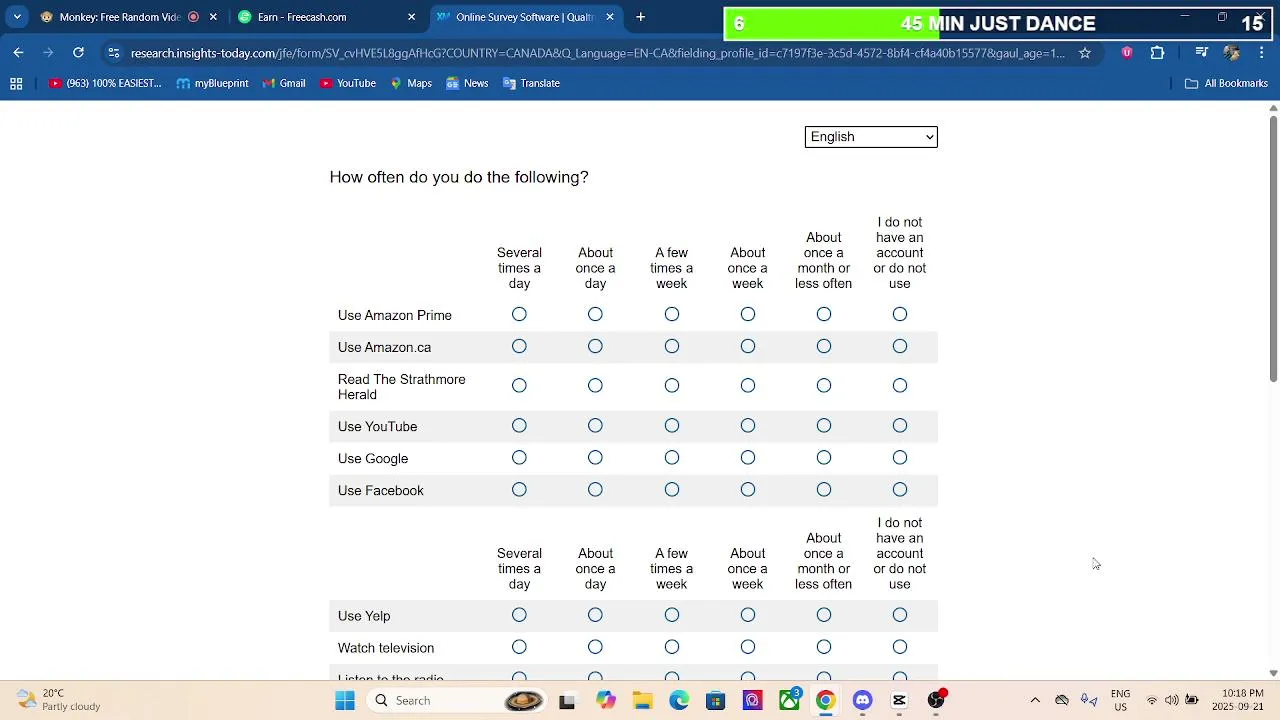Open the 100% EASIEST YouTube bookmark
This screenshot has width=1280, height=720.
point(105,84)
